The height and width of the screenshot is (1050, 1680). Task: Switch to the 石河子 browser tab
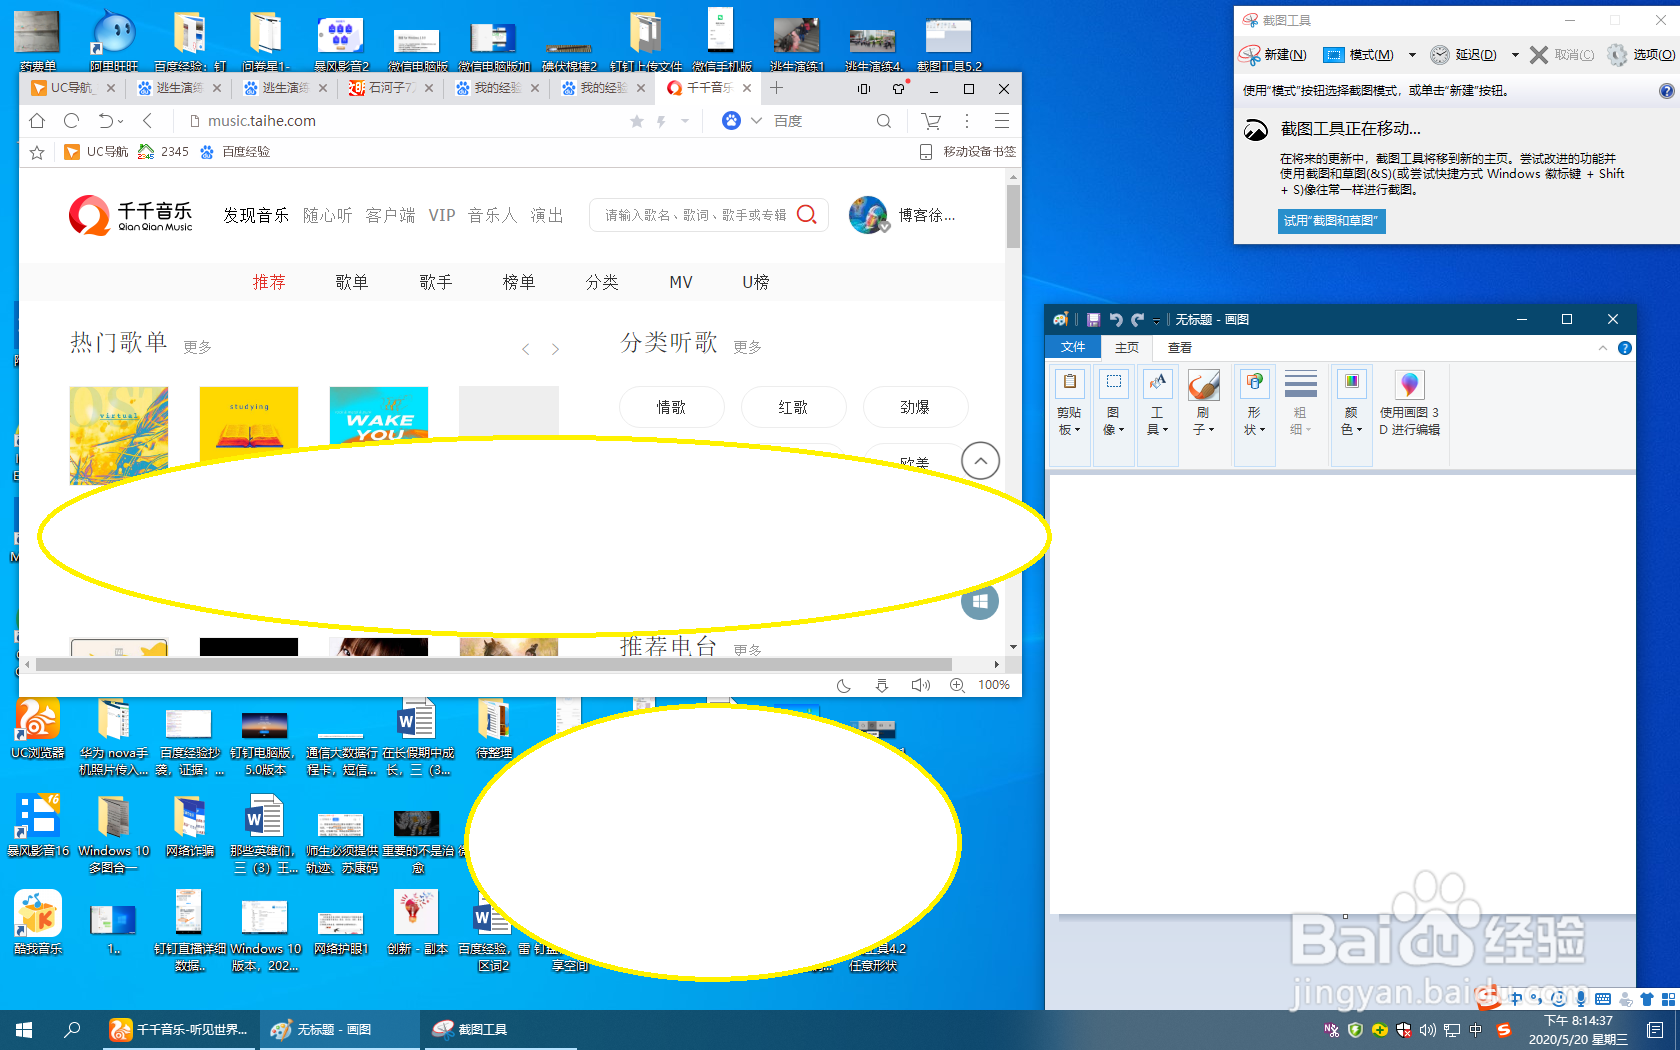(x=390, y=88)
